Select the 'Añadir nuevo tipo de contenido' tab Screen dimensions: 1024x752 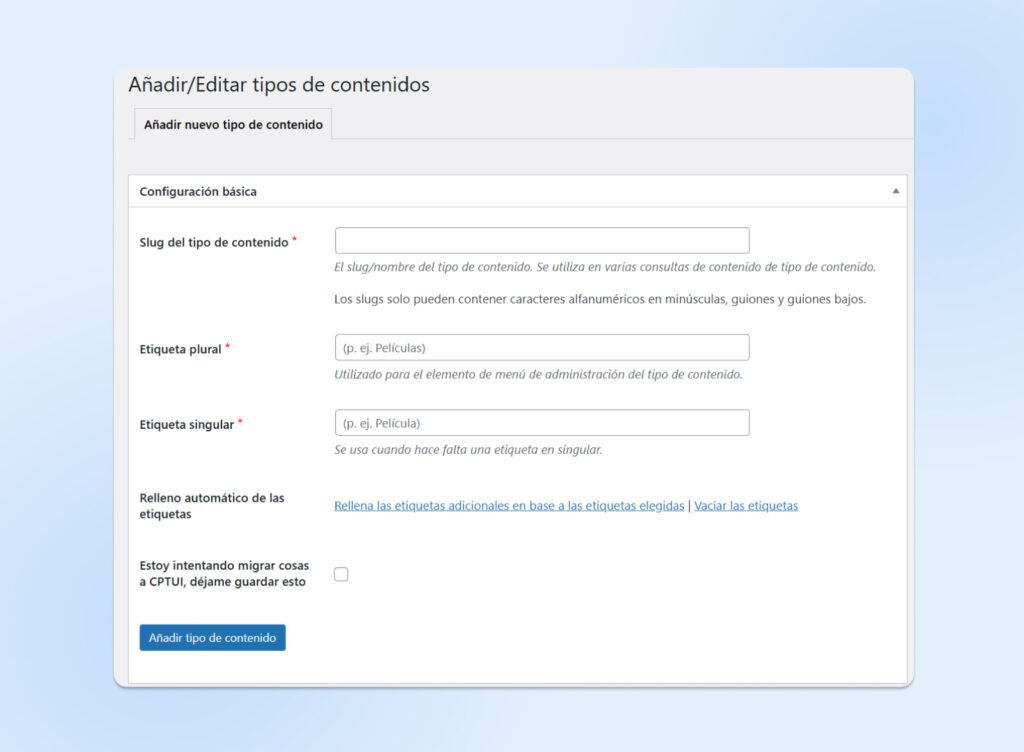233,125
